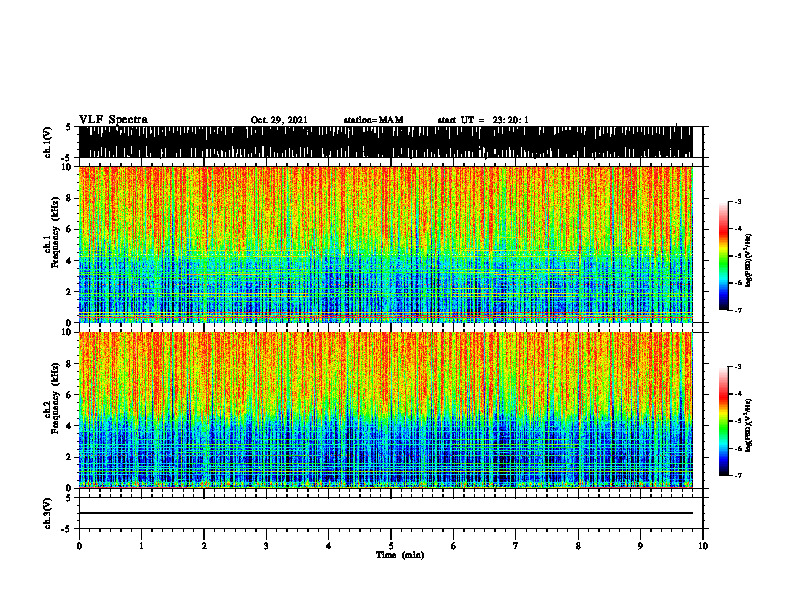The image size is (792, 612).
Task: Click time axis tick label "7"
Action: 516,546
